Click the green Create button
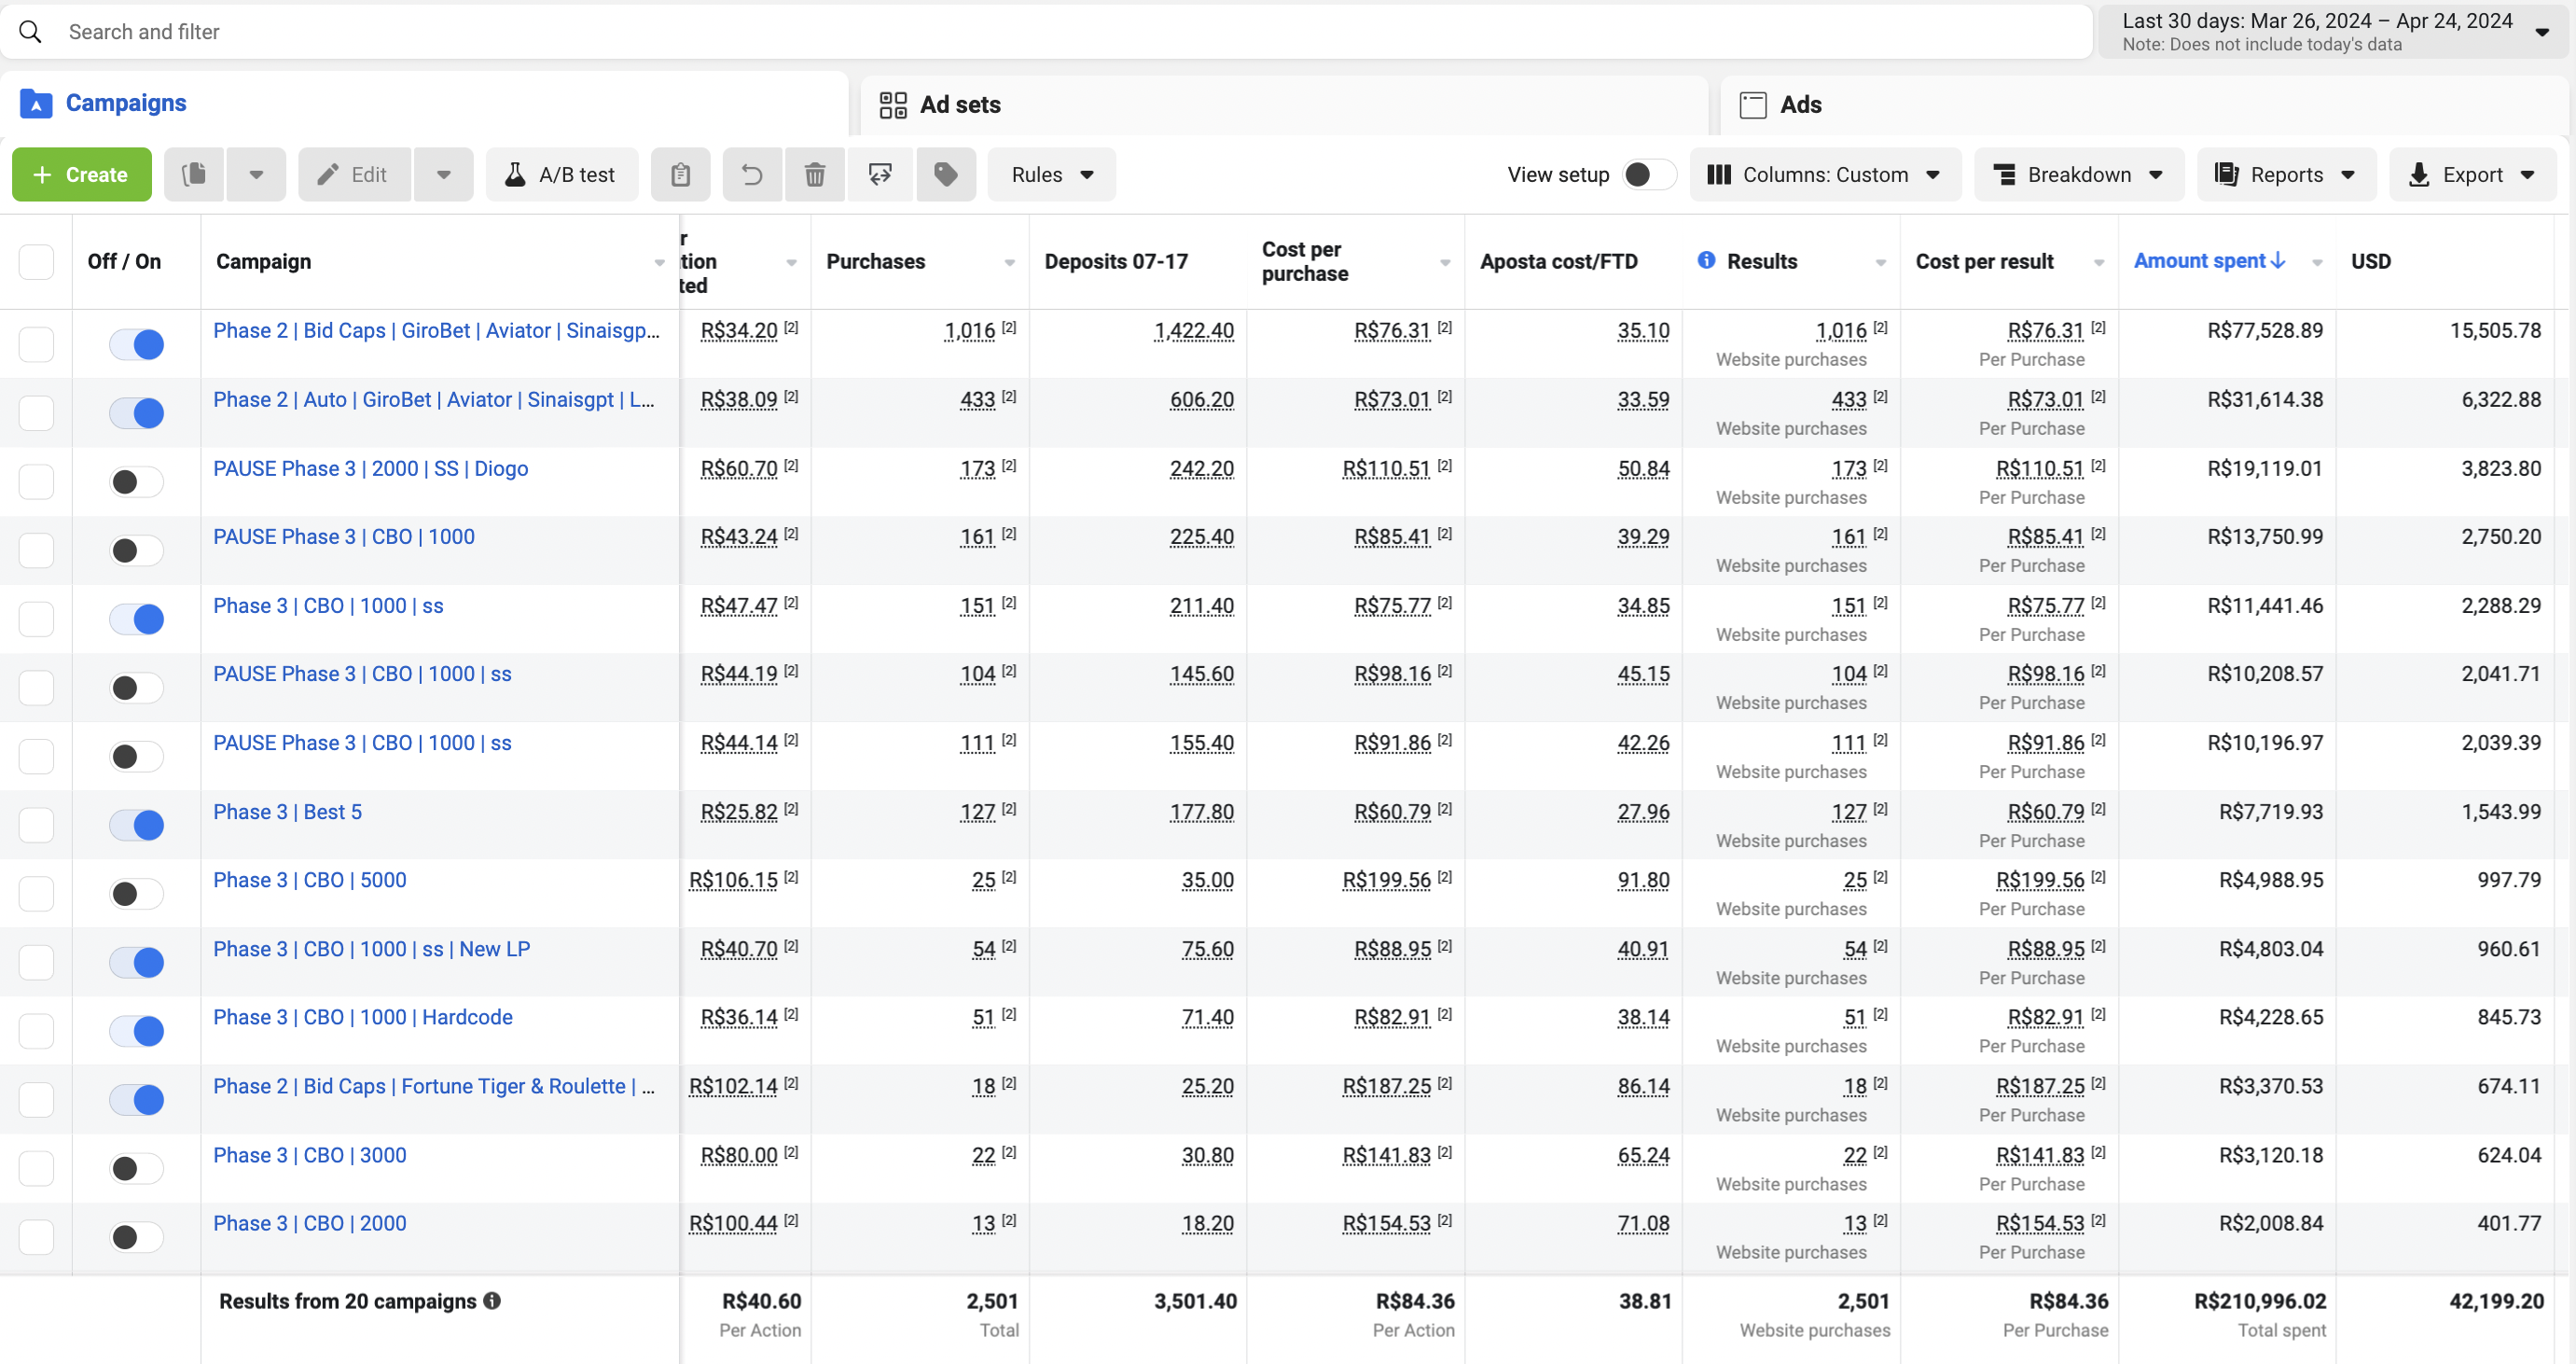The image size is (2576, 1364). 82,175
